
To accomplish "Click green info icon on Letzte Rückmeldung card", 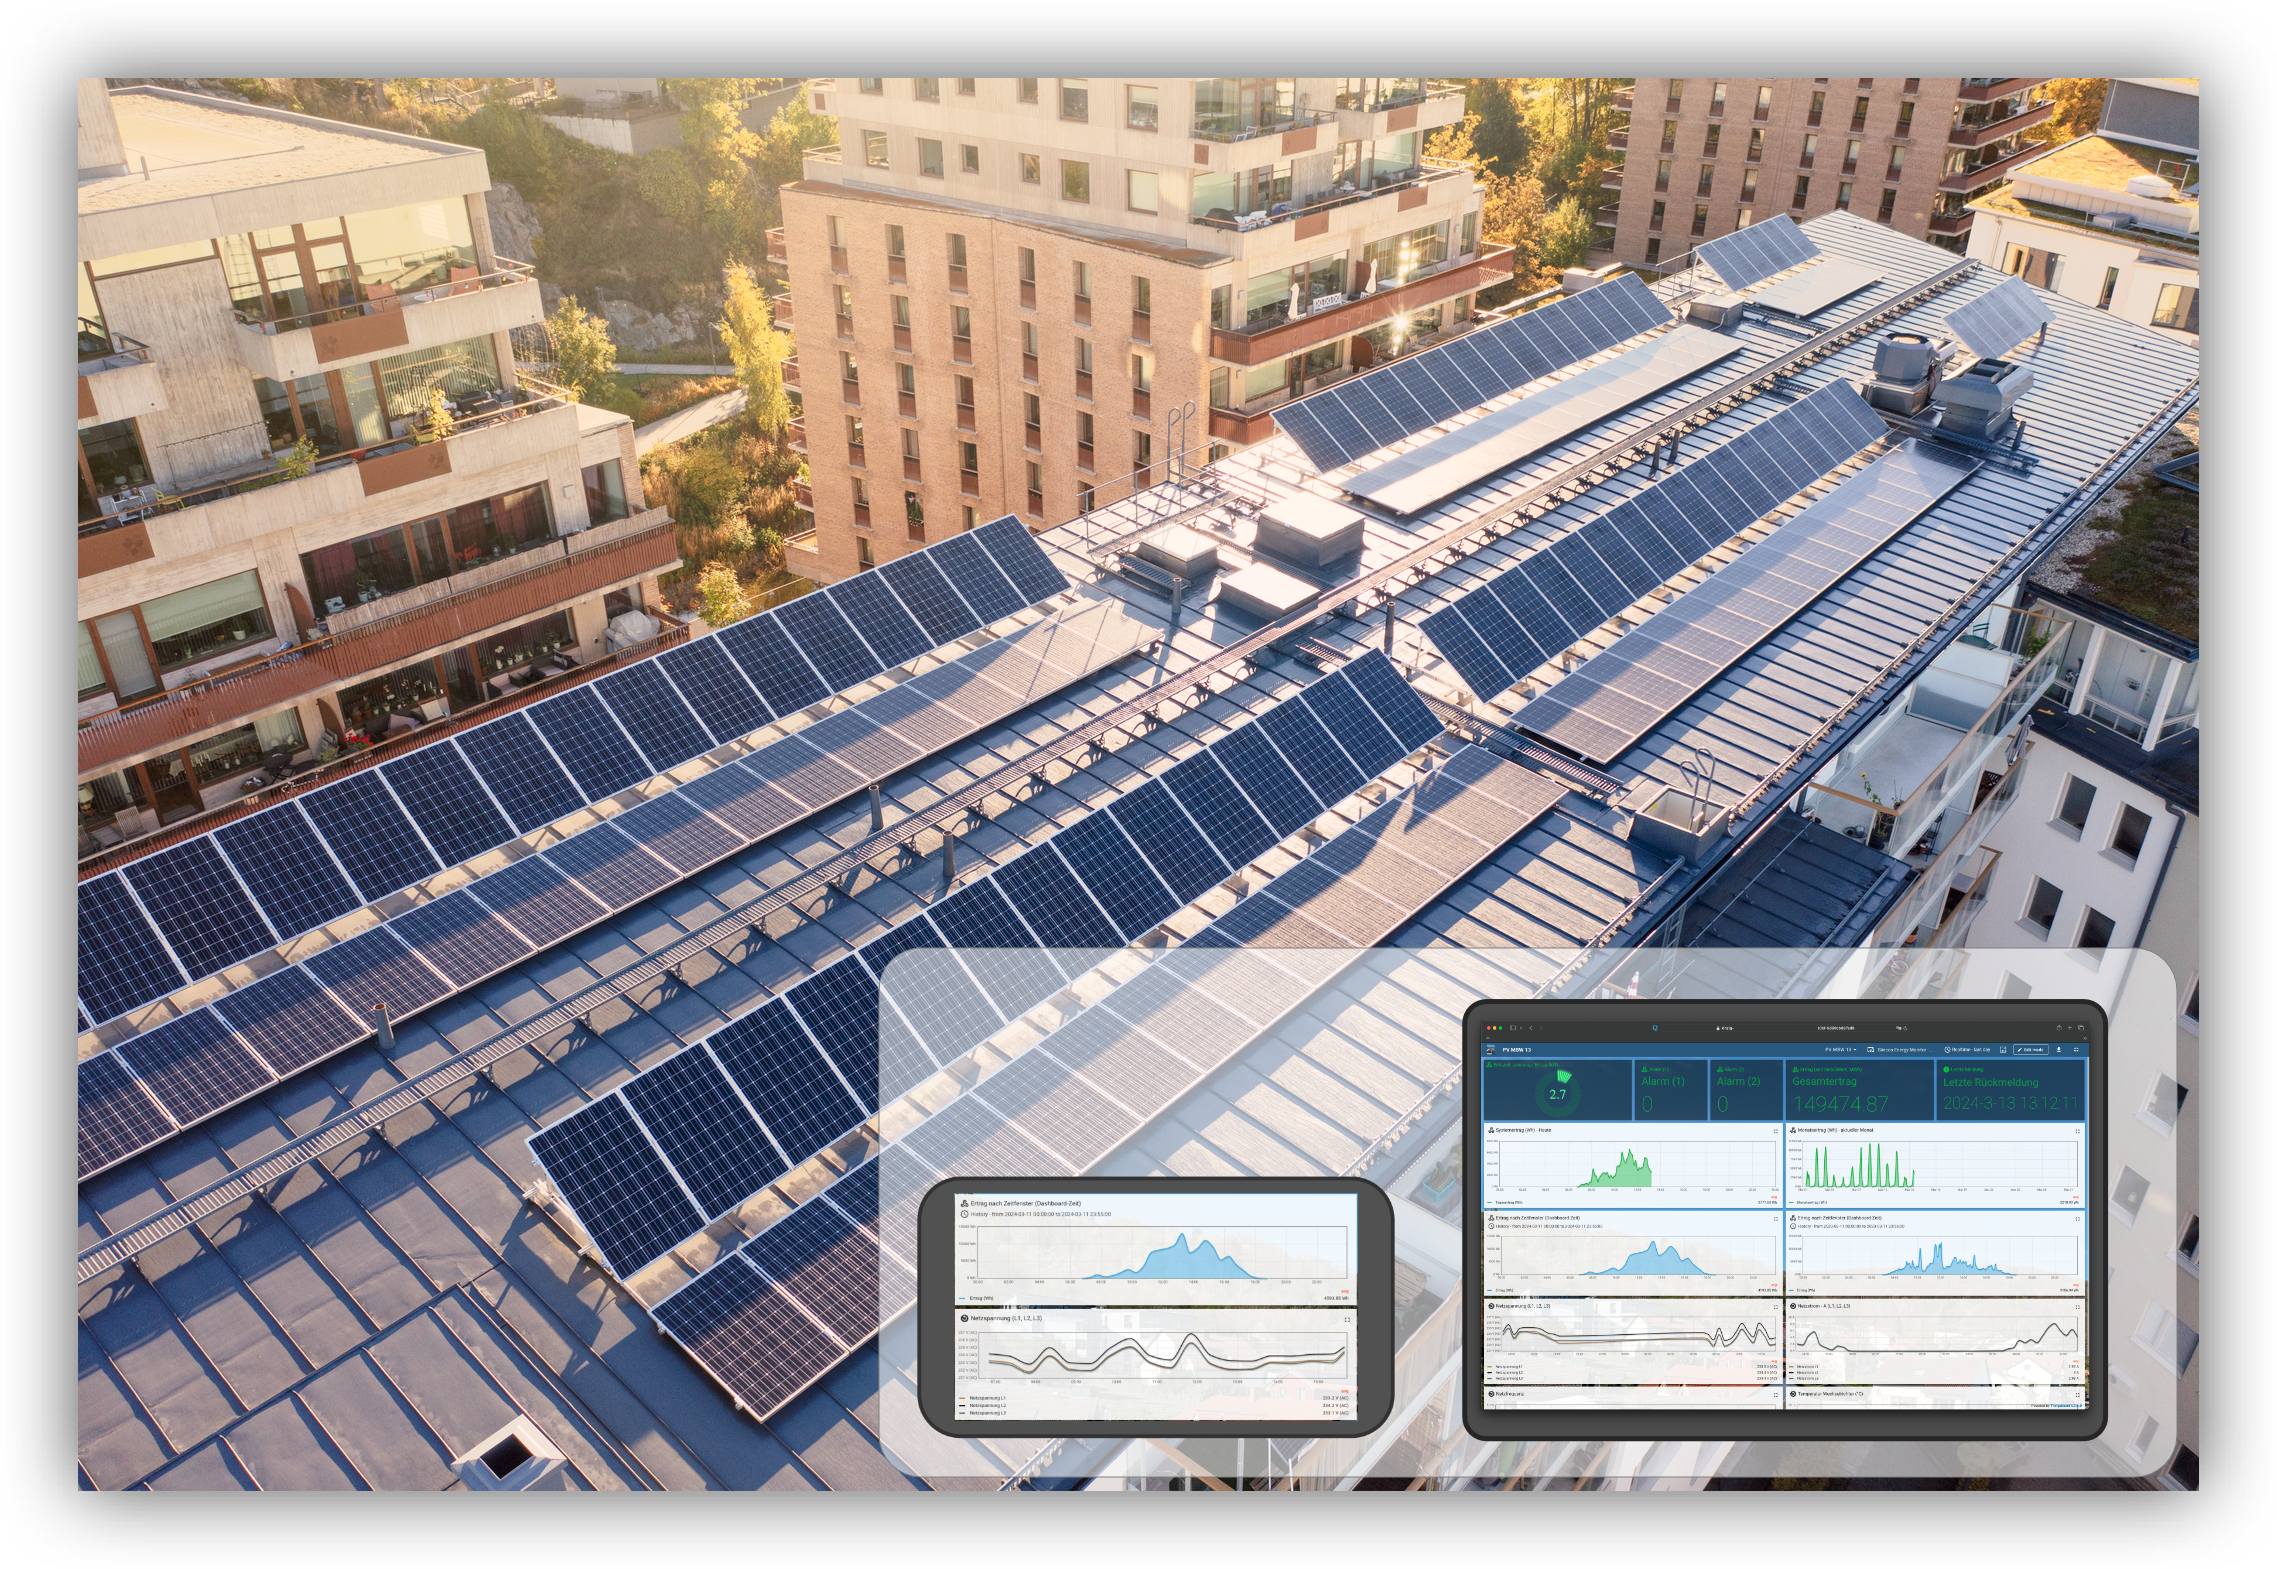I will (1946, 1070).
